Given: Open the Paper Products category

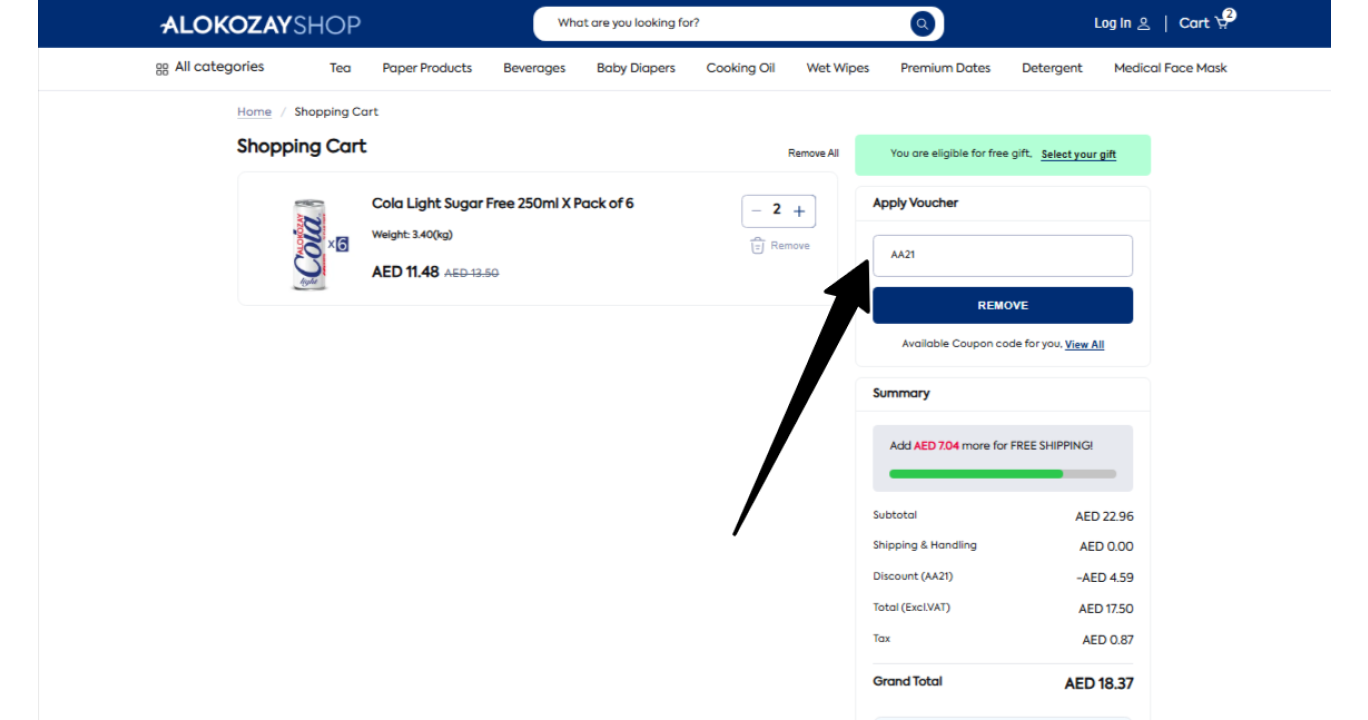Looking at the screenshot, I should tap(427, 68).
